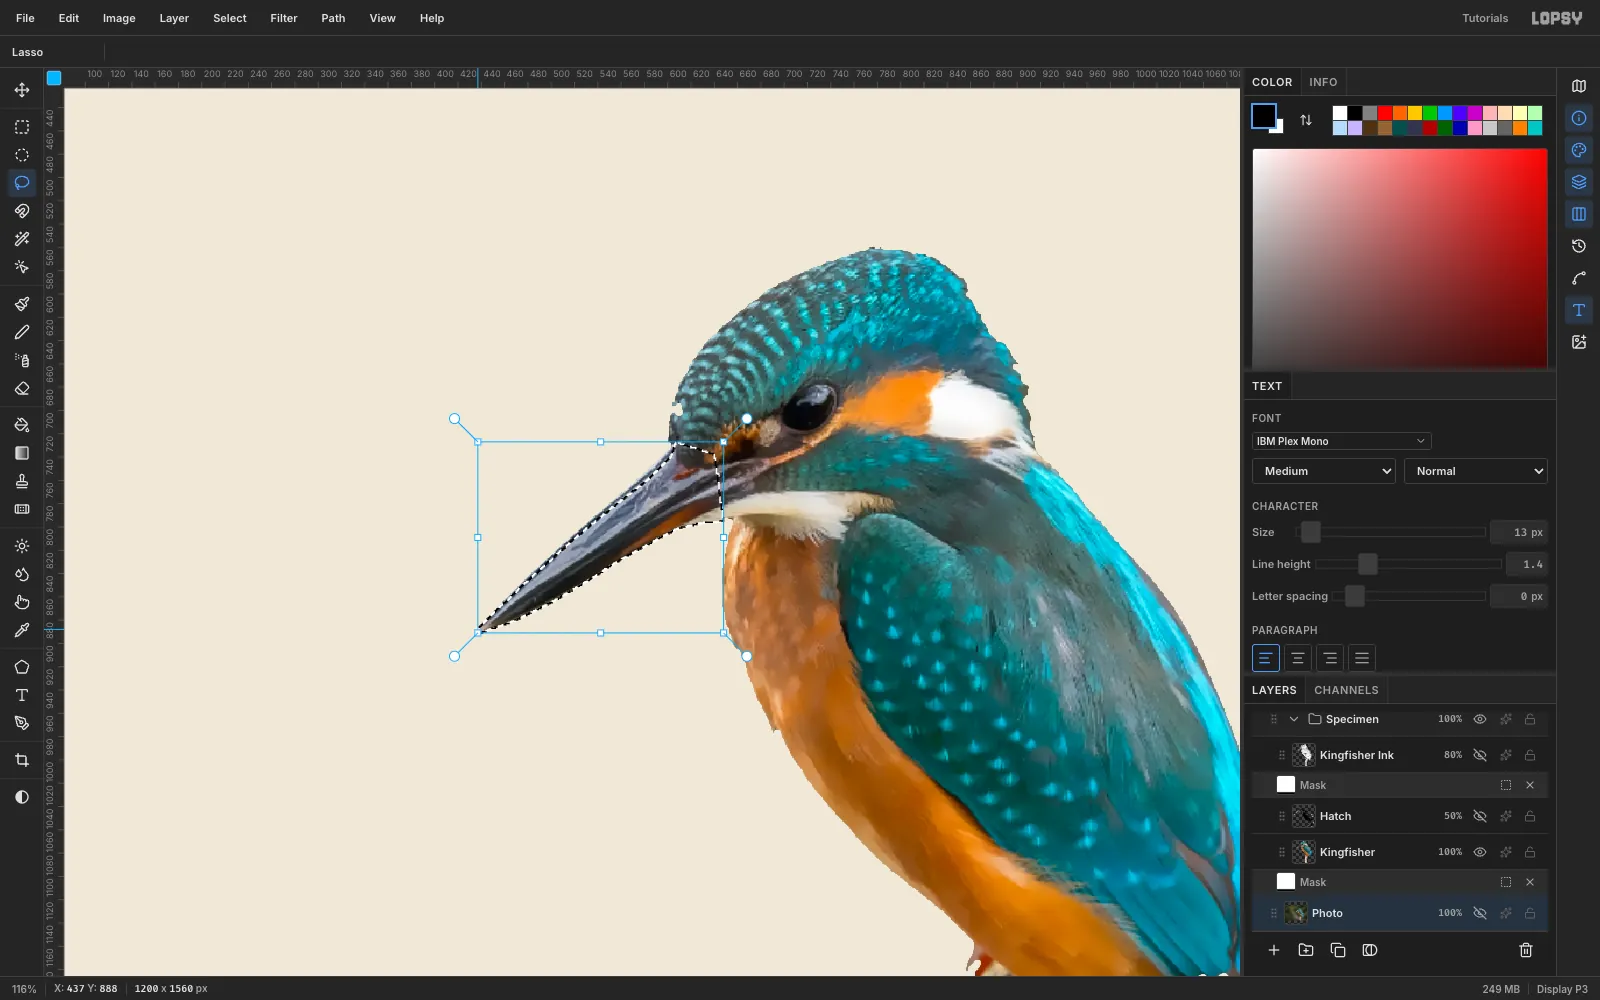The image size is (1600, 1000).
Task: Open the IBM Plex Mono font dropdown
Action: [x=1341, y=441]
